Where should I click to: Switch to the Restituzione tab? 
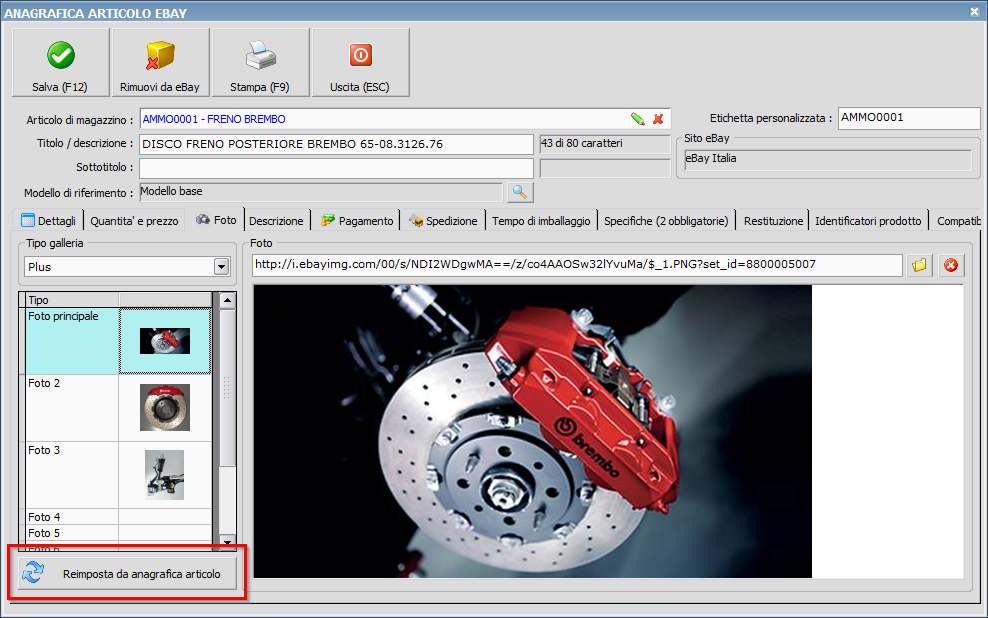(773, 220)
